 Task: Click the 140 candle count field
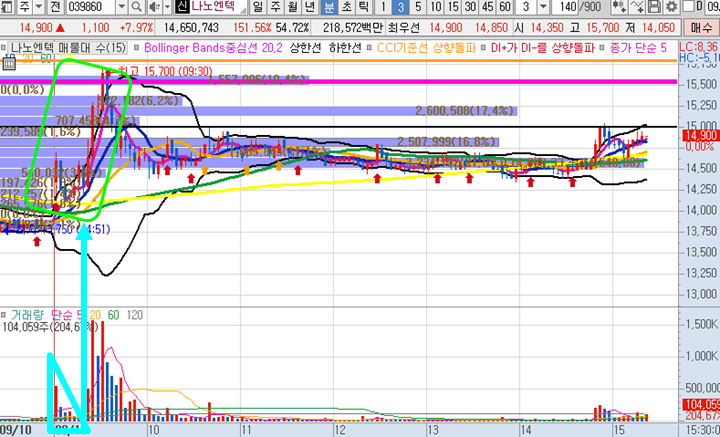click(x=565, y=7)
